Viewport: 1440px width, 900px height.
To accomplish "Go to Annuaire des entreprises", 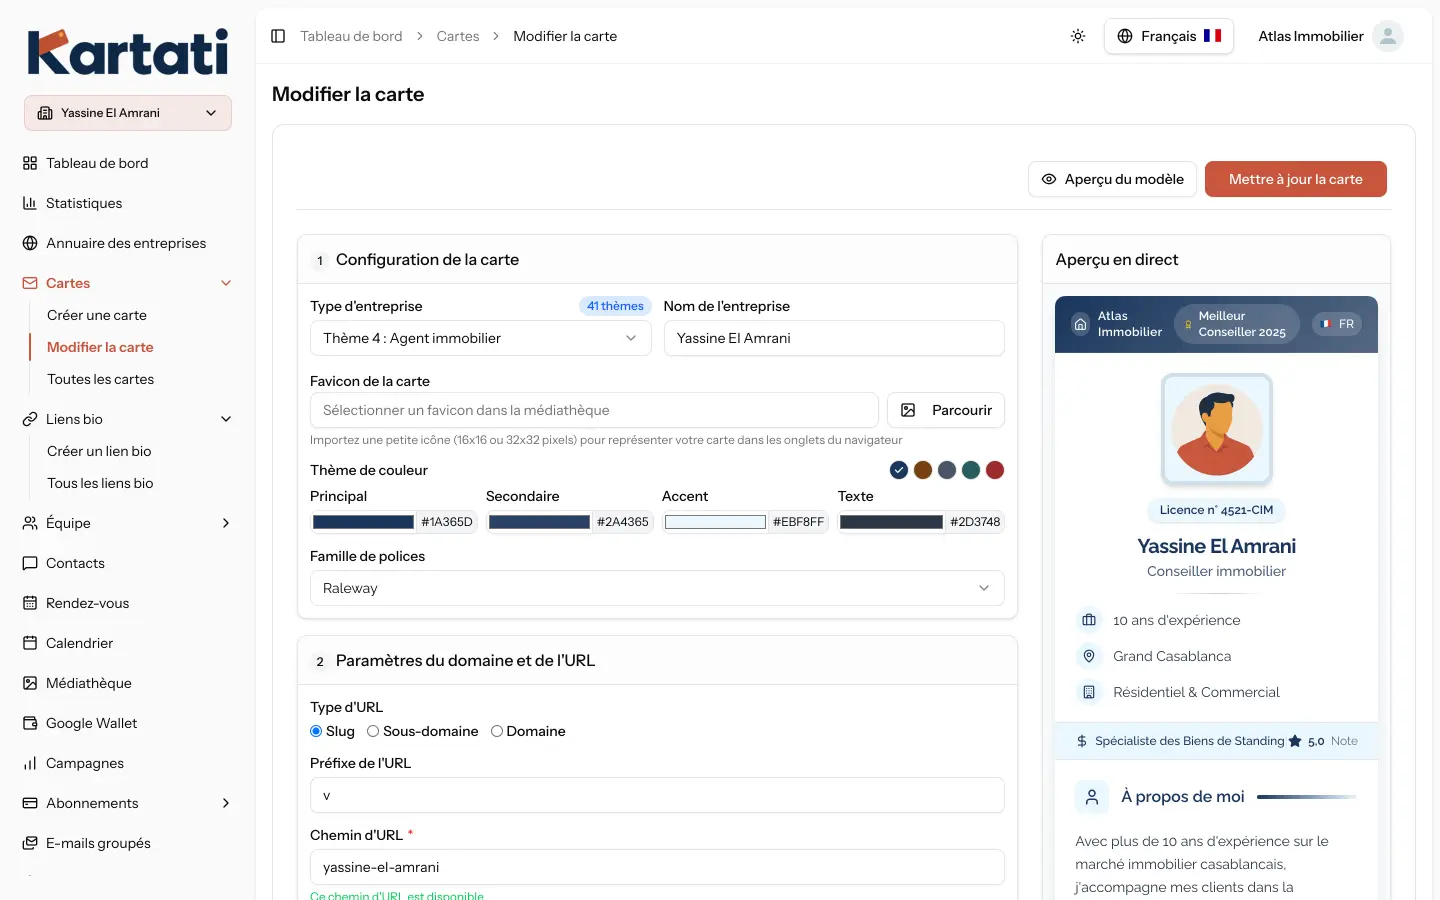I will [x=128, y=243].
